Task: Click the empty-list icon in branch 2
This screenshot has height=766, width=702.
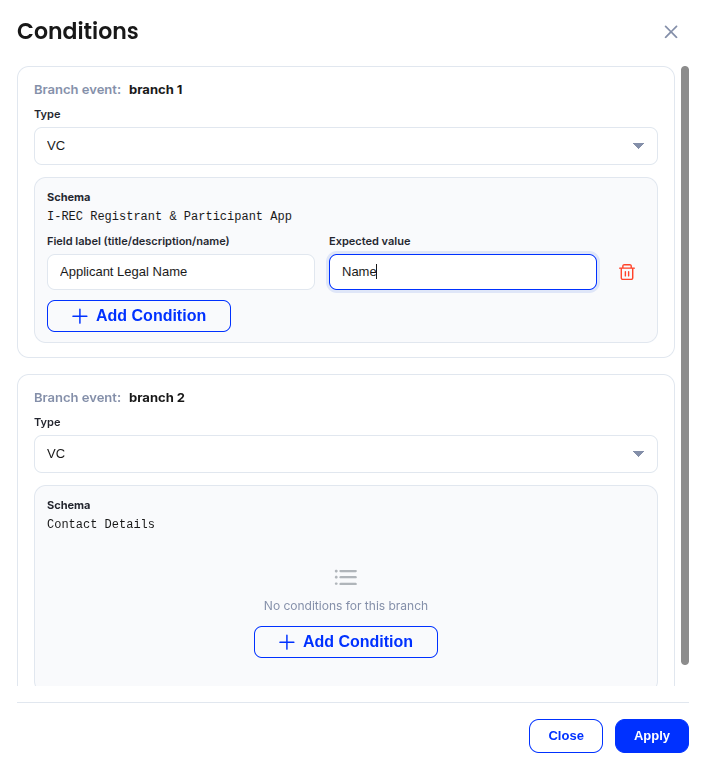Action: pyautogui.click(x=346, y=577)
